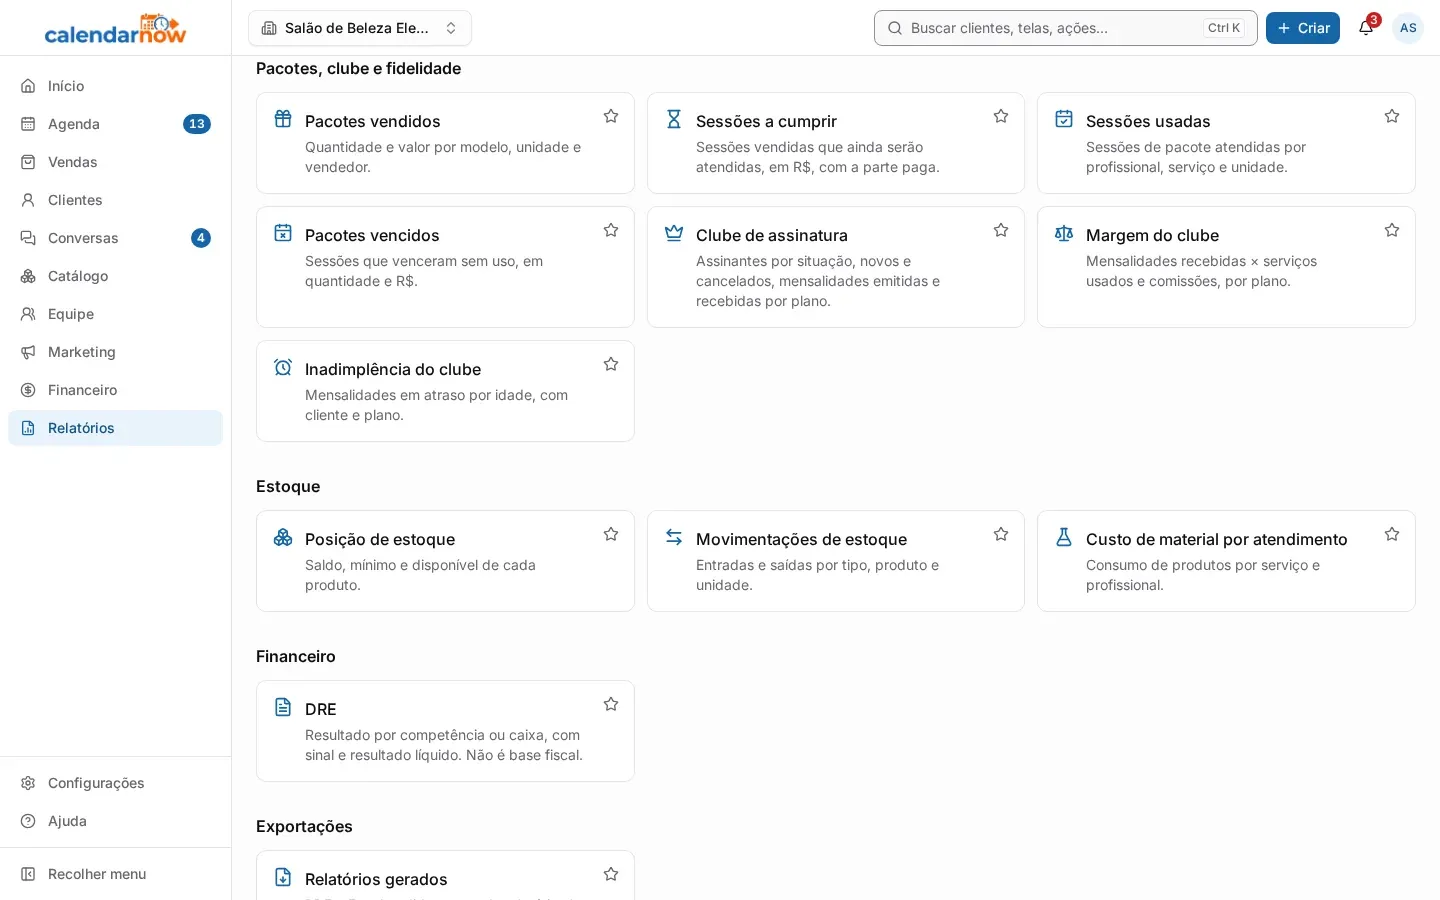Click the Marketing megaphone icon
This screenshot has width=1440, height=900.
tap(28, 352)
